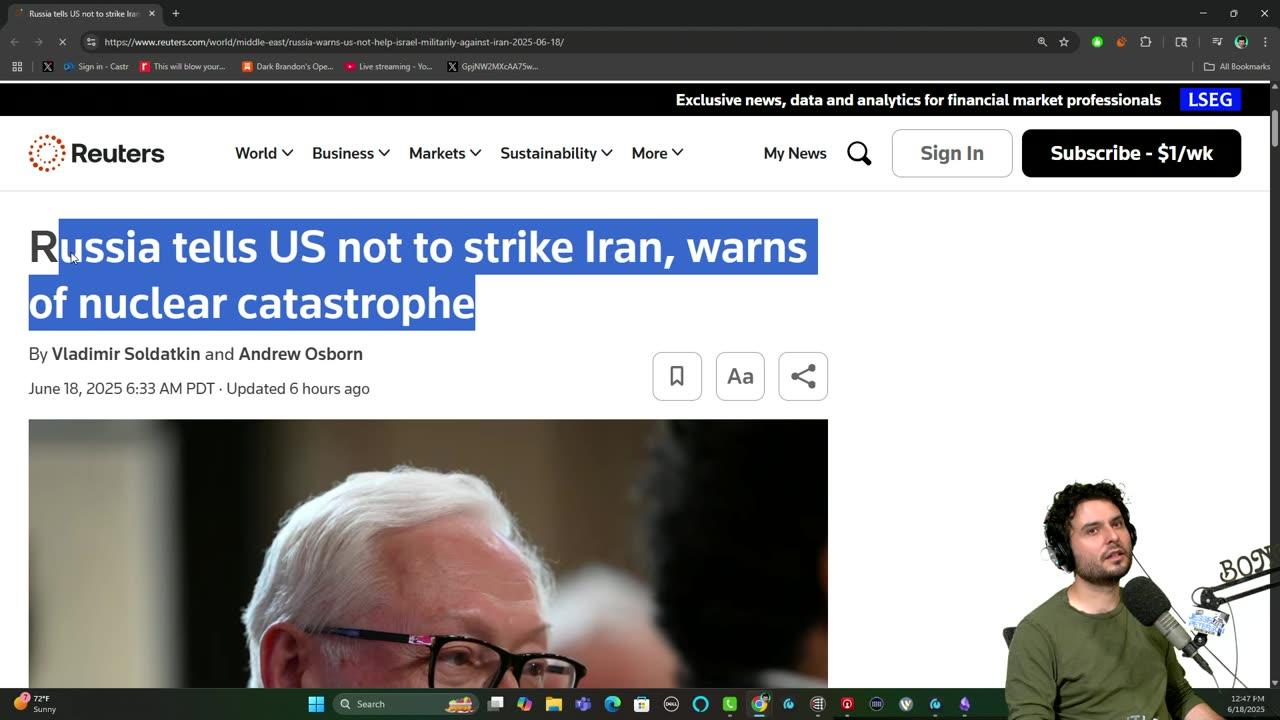Open Reuters search magnifier icon
The width and height of the screenshot is (1280, 720).
[859, 153]
